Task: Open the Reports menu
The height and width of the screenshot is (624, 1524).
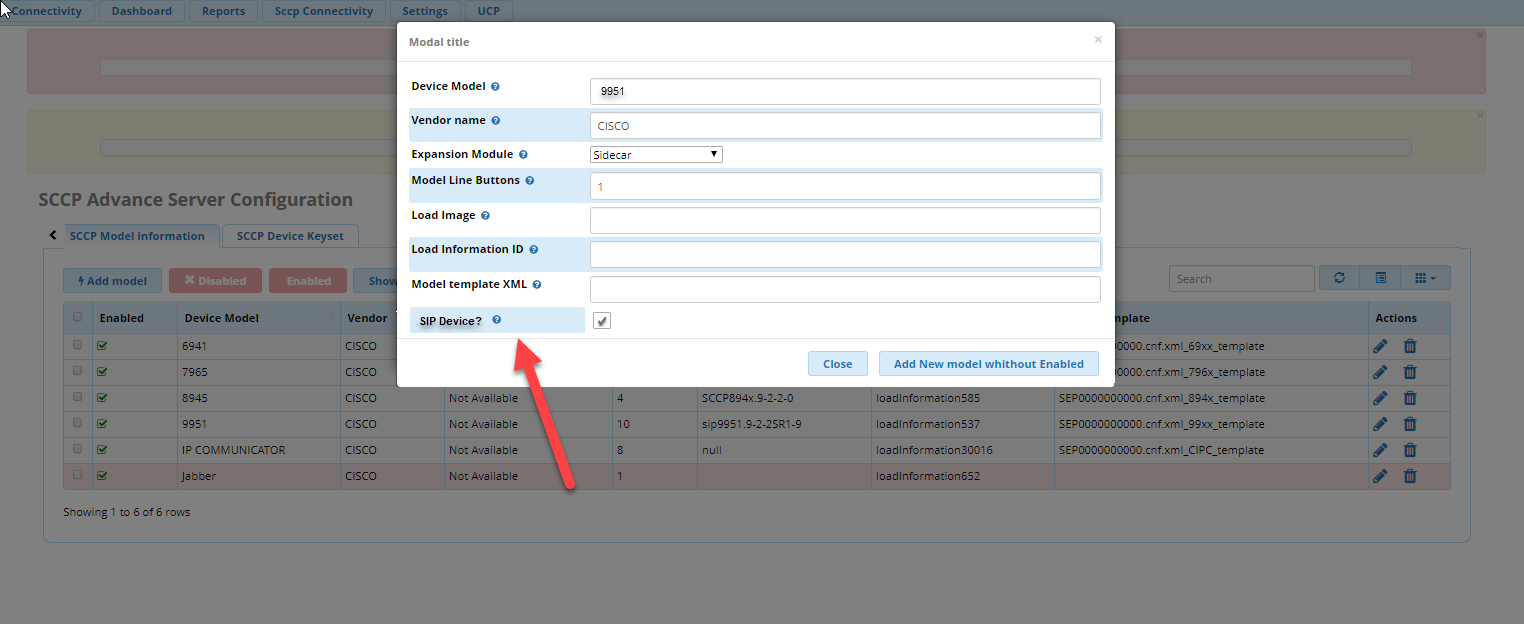Action: pos(223,12)
